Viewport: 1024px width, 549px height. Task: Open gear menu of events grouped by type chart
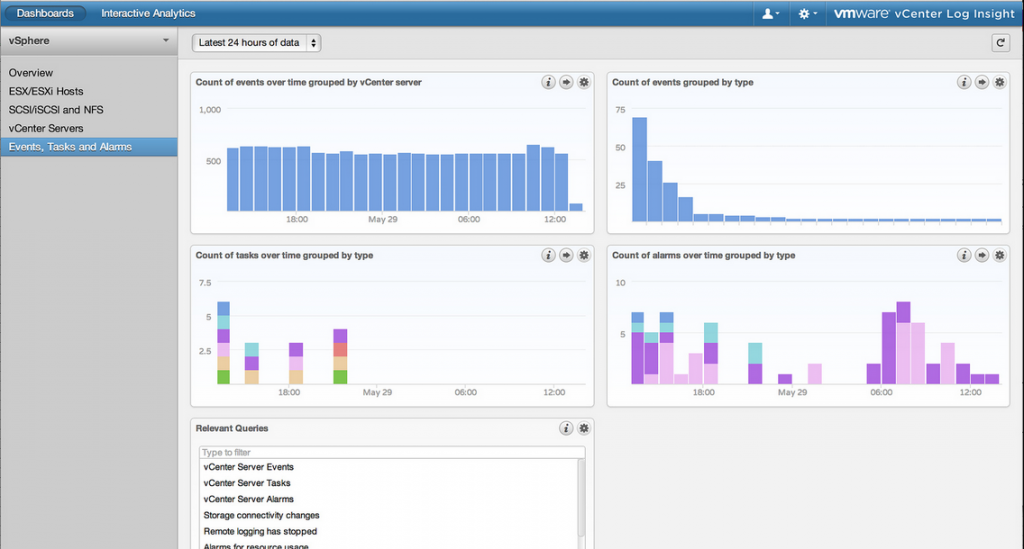tap(999, 82)
